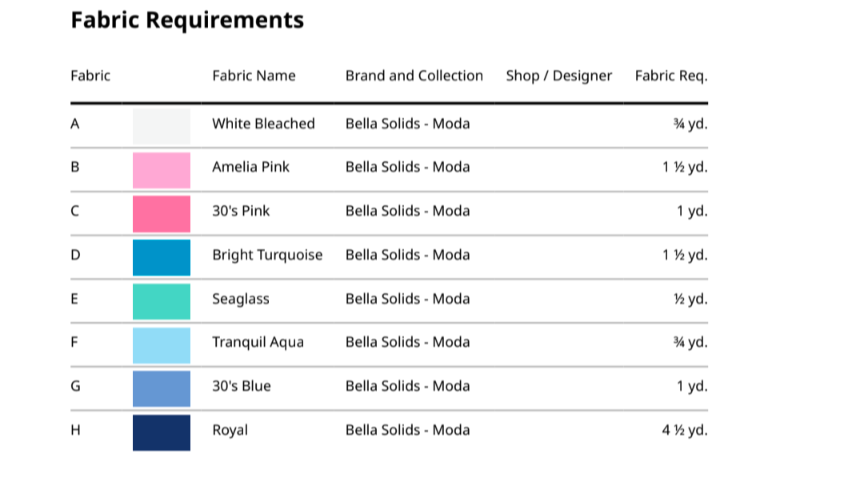Click the Tranquil Aqua fabric name
This screenshot has height=502, width=864.
tap(258, 342)
